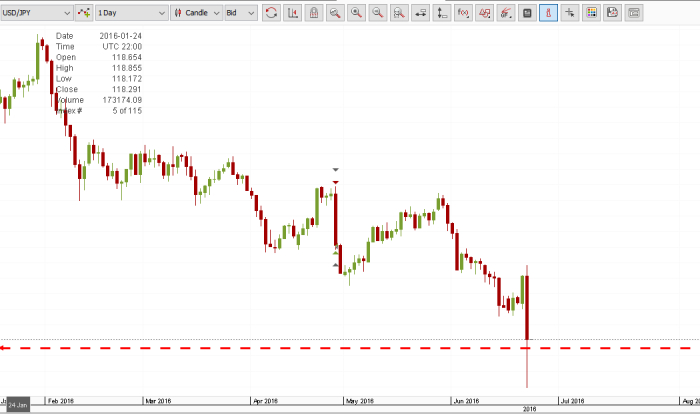Click the zoom out magnifier icon
700x414 pixels.
pos(378,13)
